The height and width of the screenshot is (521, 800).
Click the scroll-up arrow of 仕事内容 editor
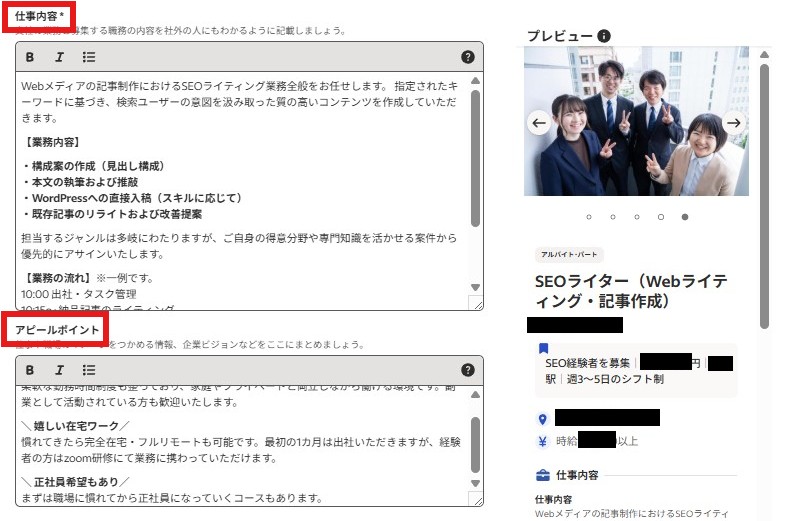click(x=476, y=81)
